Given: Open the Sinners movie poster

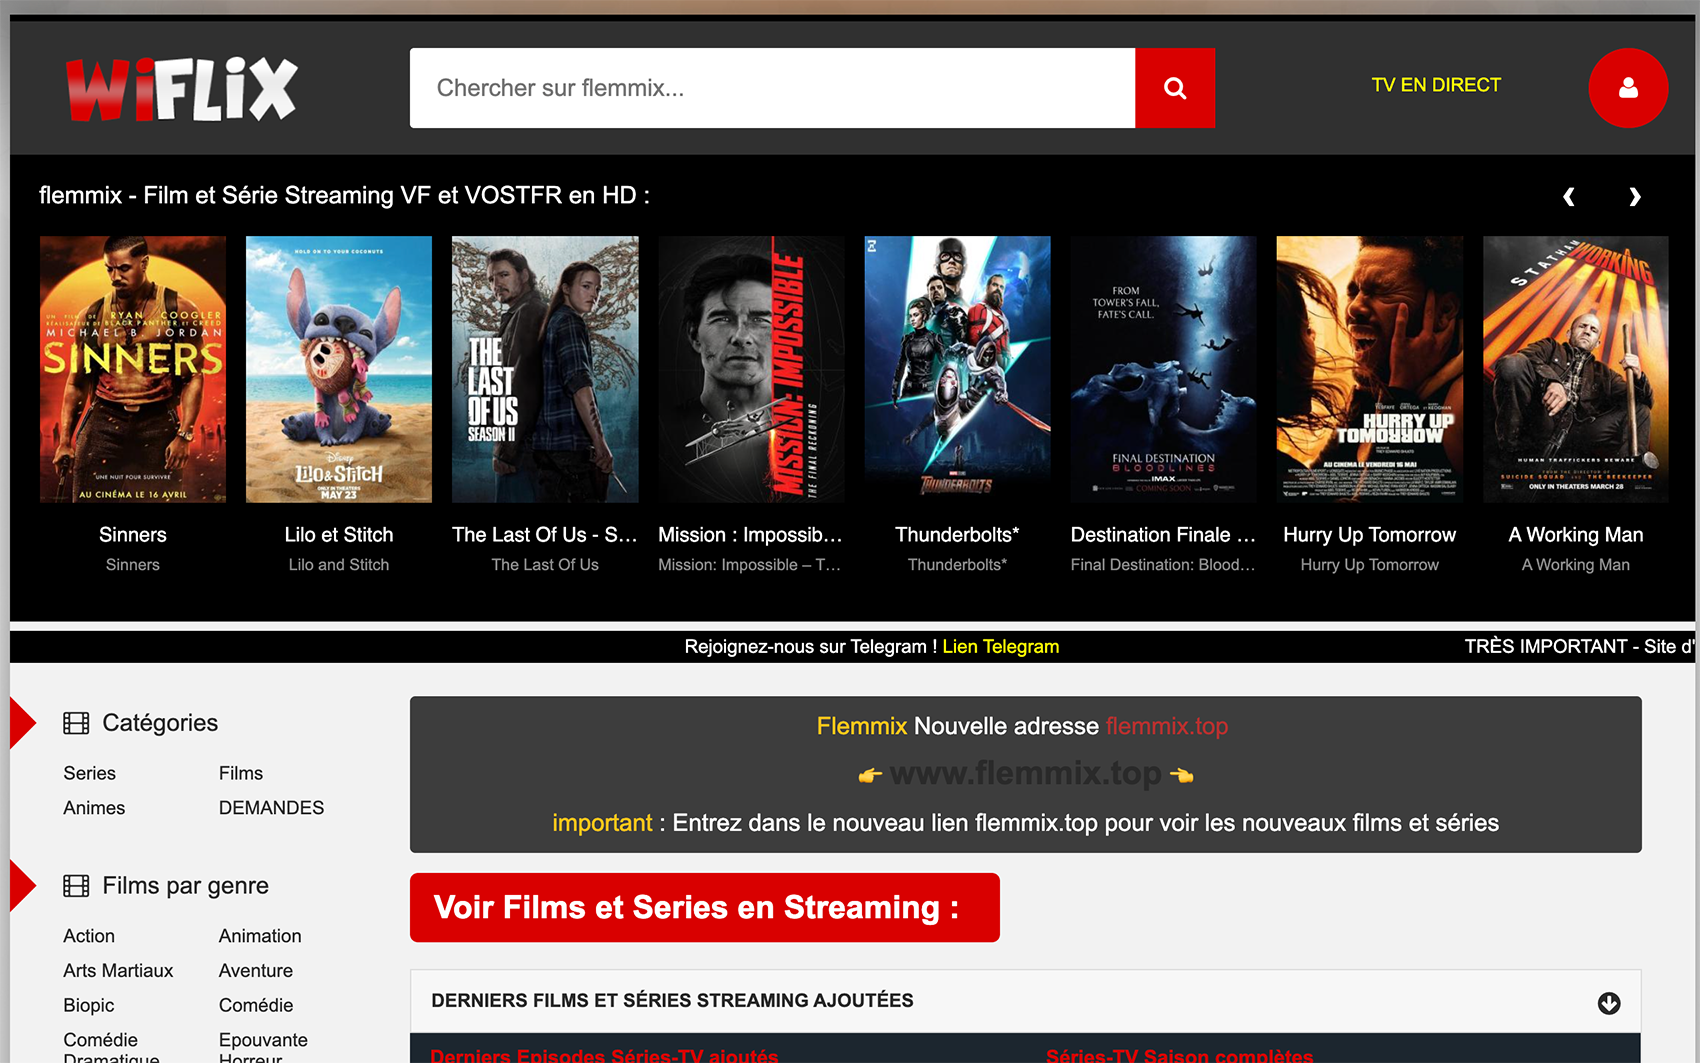Looking at the screenshot, I should pyautogui.click(x=133, y=369).
